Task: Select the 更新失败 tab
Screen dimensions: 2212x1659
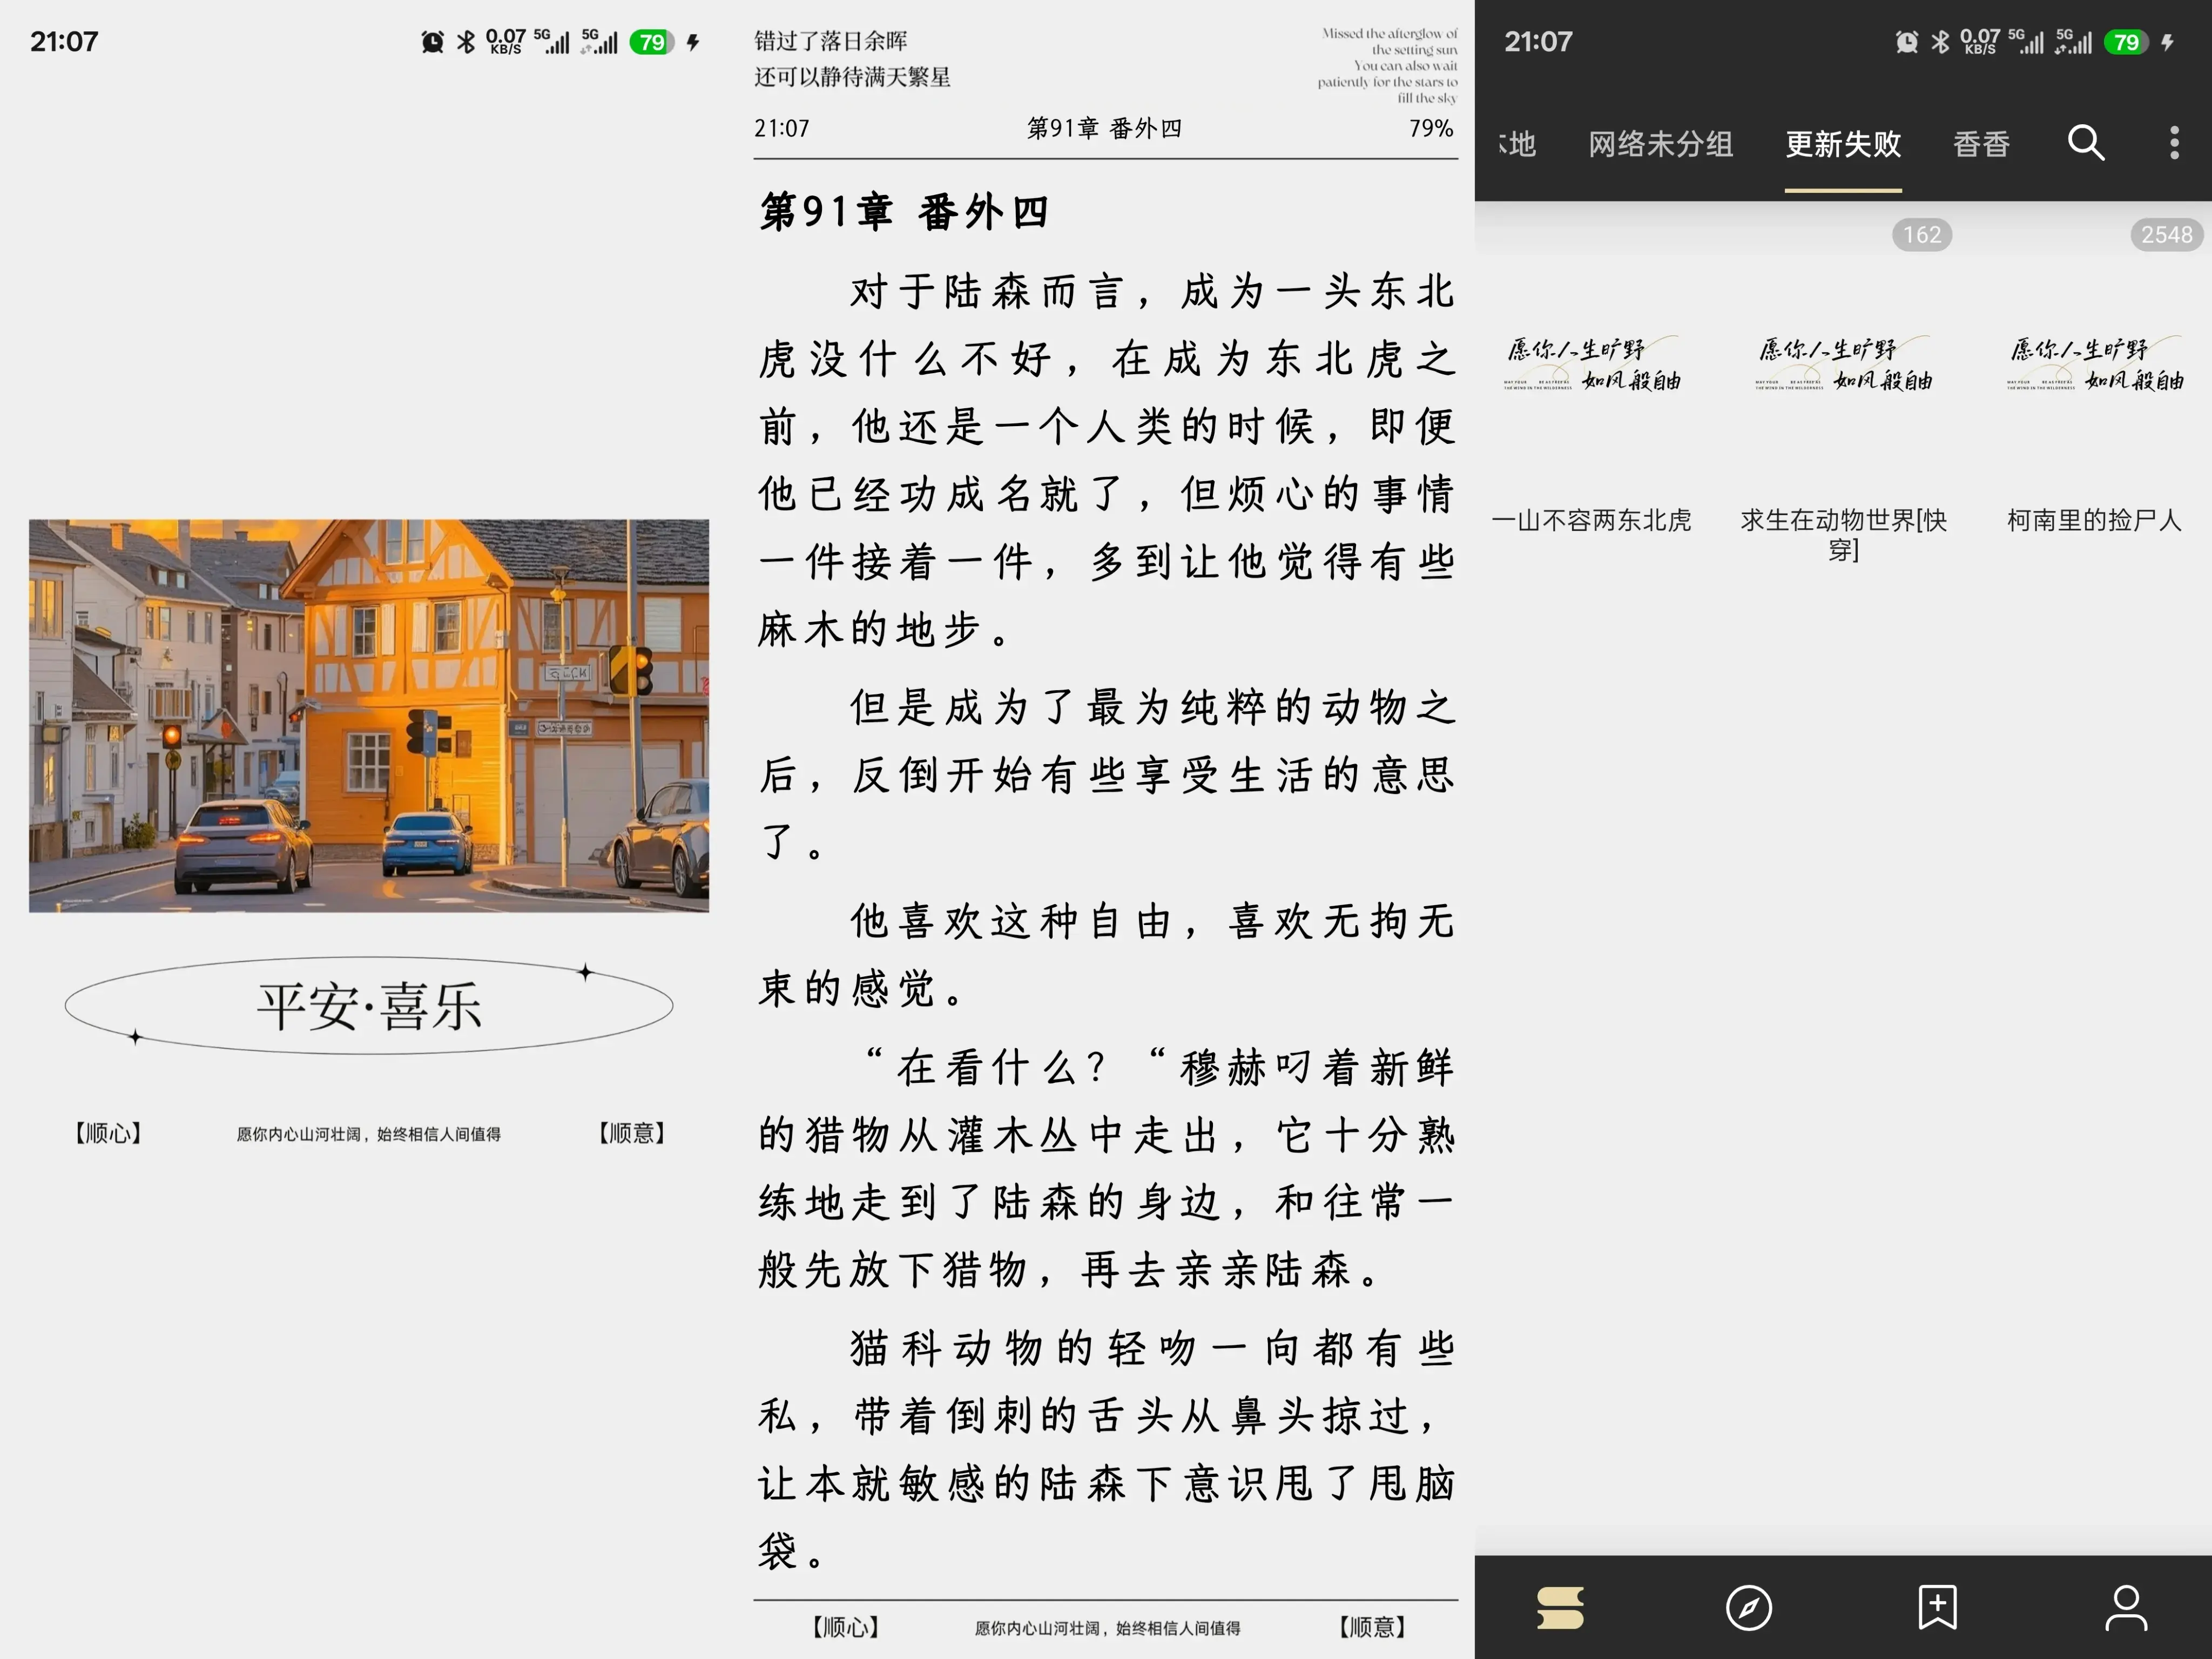Action: pos(1843,144)
